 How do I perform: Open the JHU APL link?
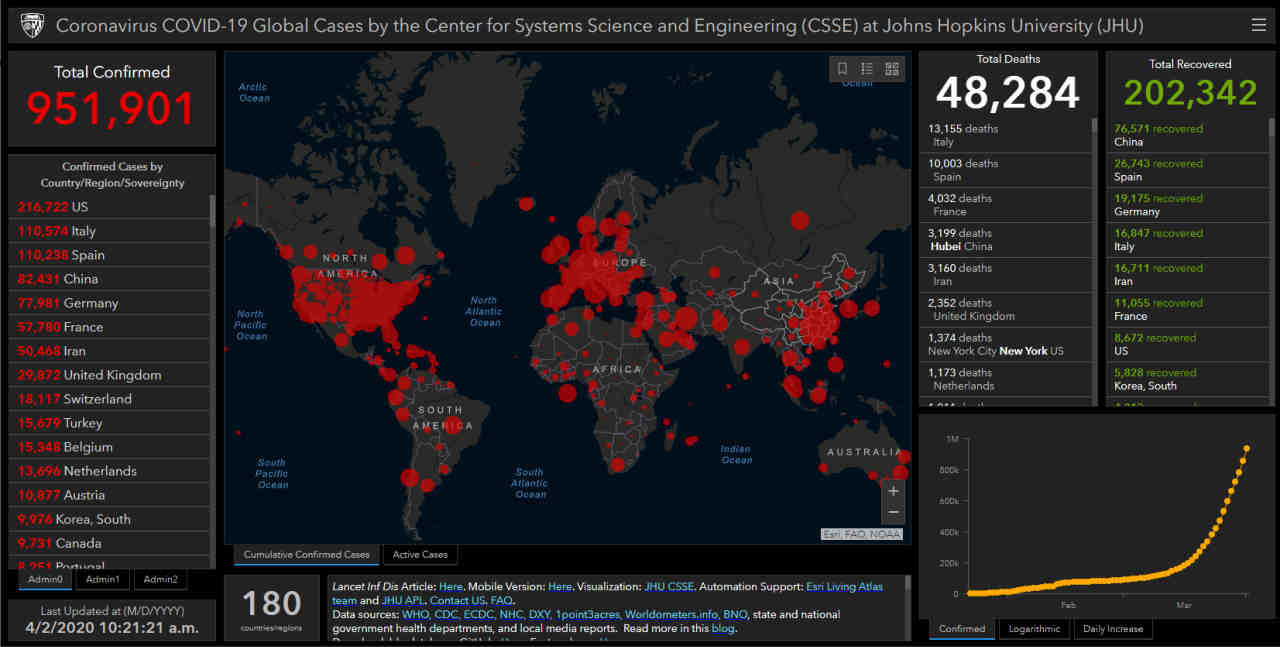[403, 601]
